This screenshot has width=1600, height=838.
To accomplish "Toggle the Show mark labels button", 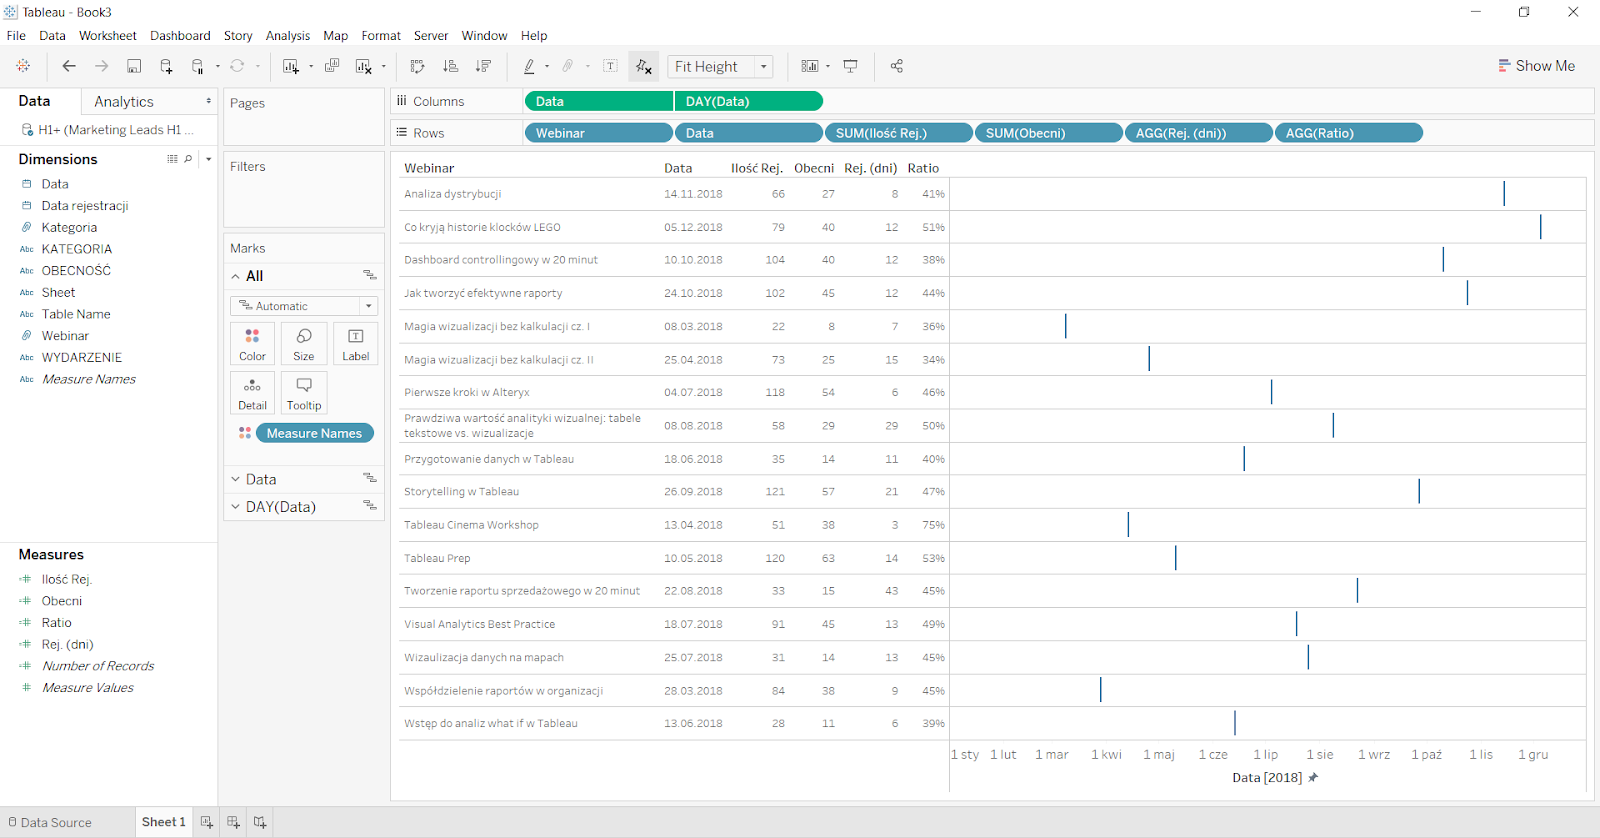I will tap(610, 66).
